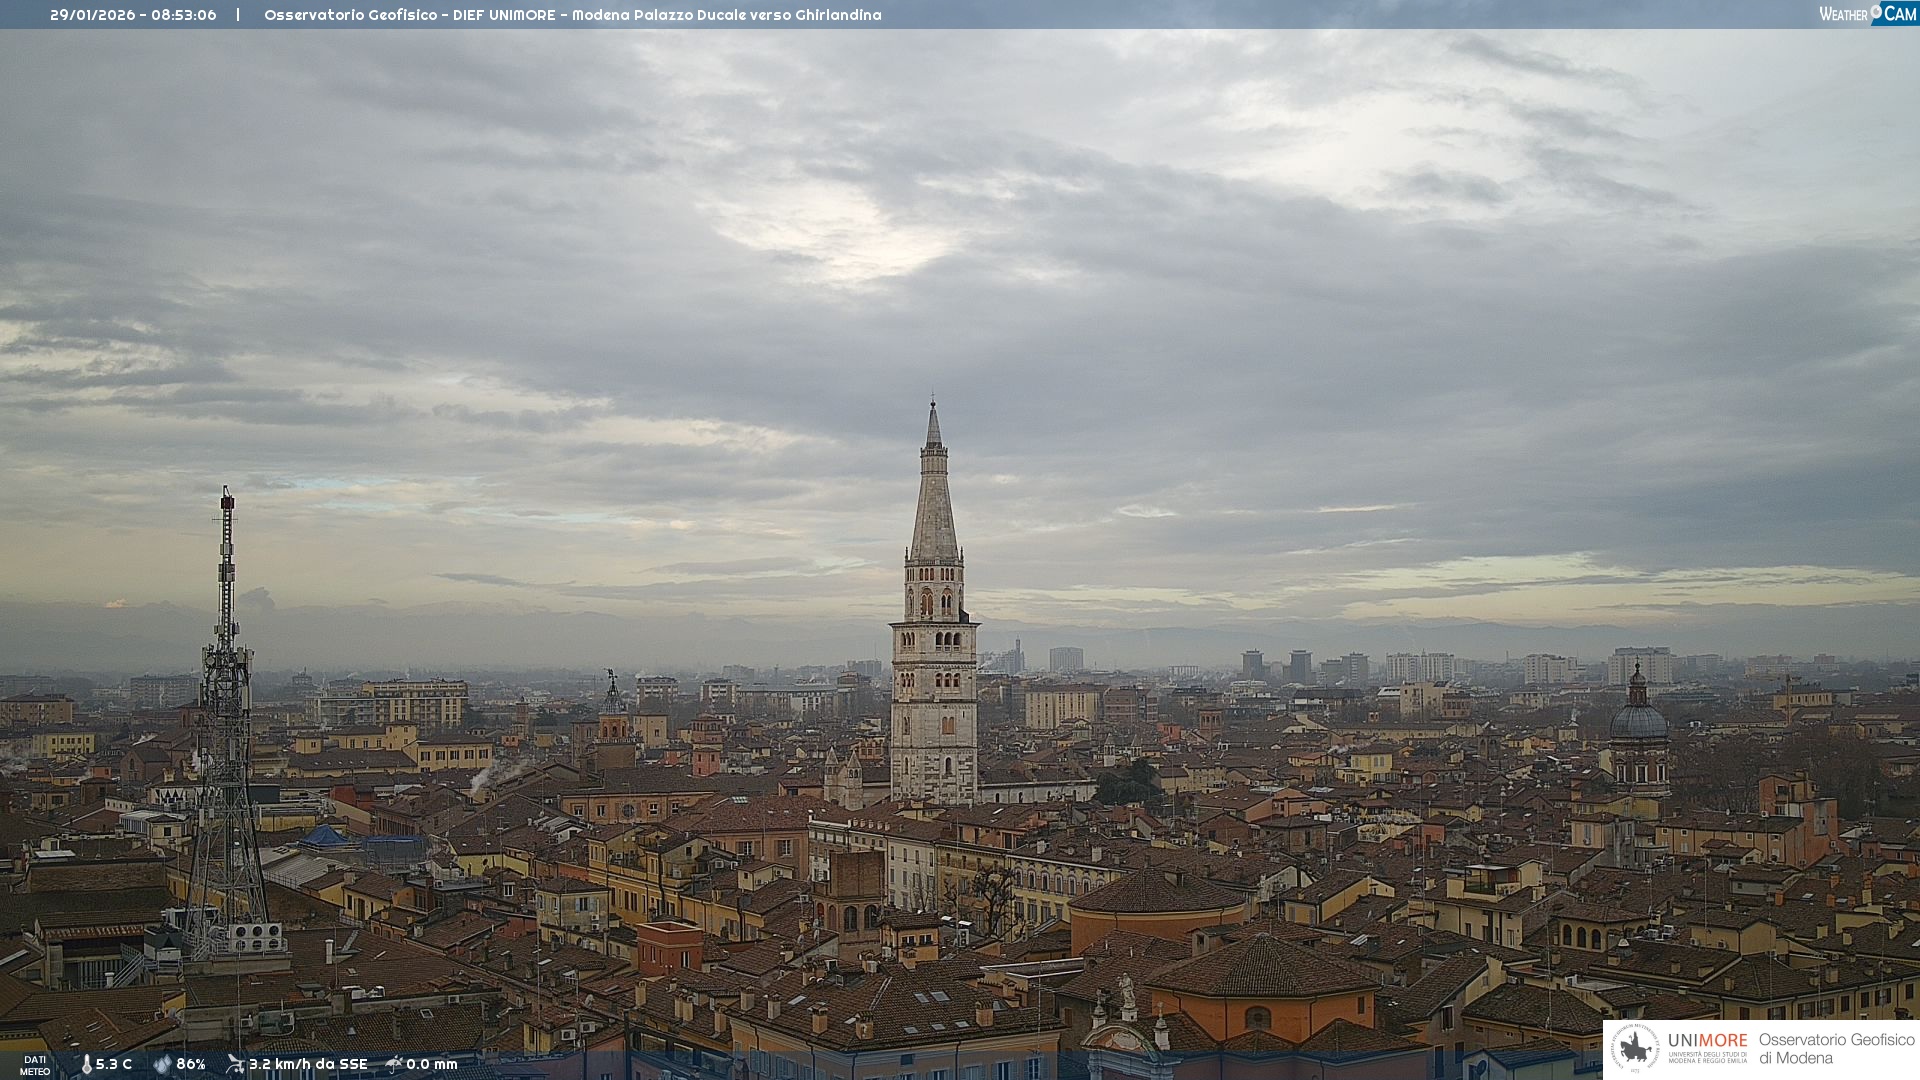Screen dimensions: 1920x1080
Task: Select the DATI METEO label
Action: pyautogui.click(x=35, y=1065)
